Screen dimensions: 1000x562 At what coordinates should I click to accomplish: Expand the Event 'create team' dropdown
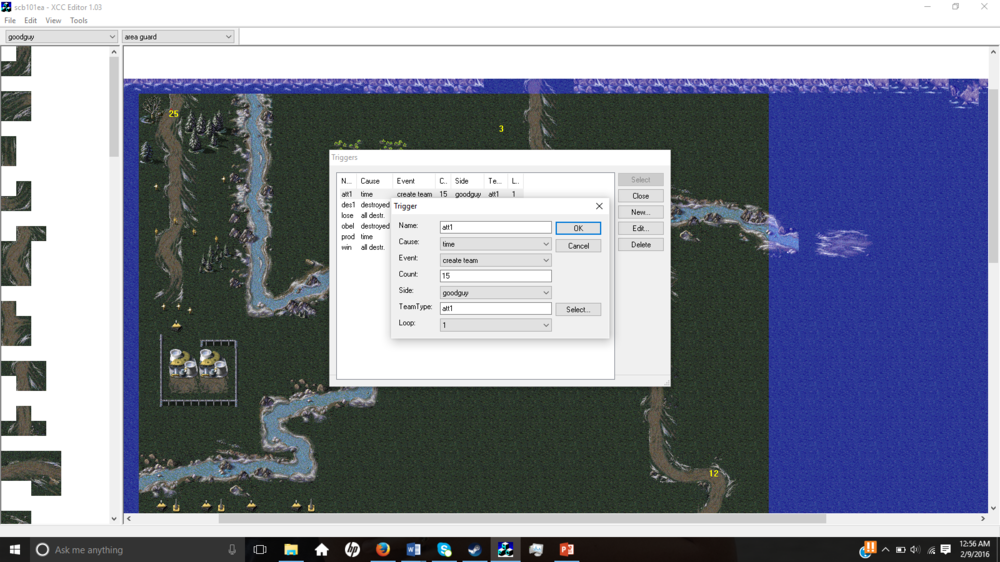pyautogui.click(x=495, y=260)
